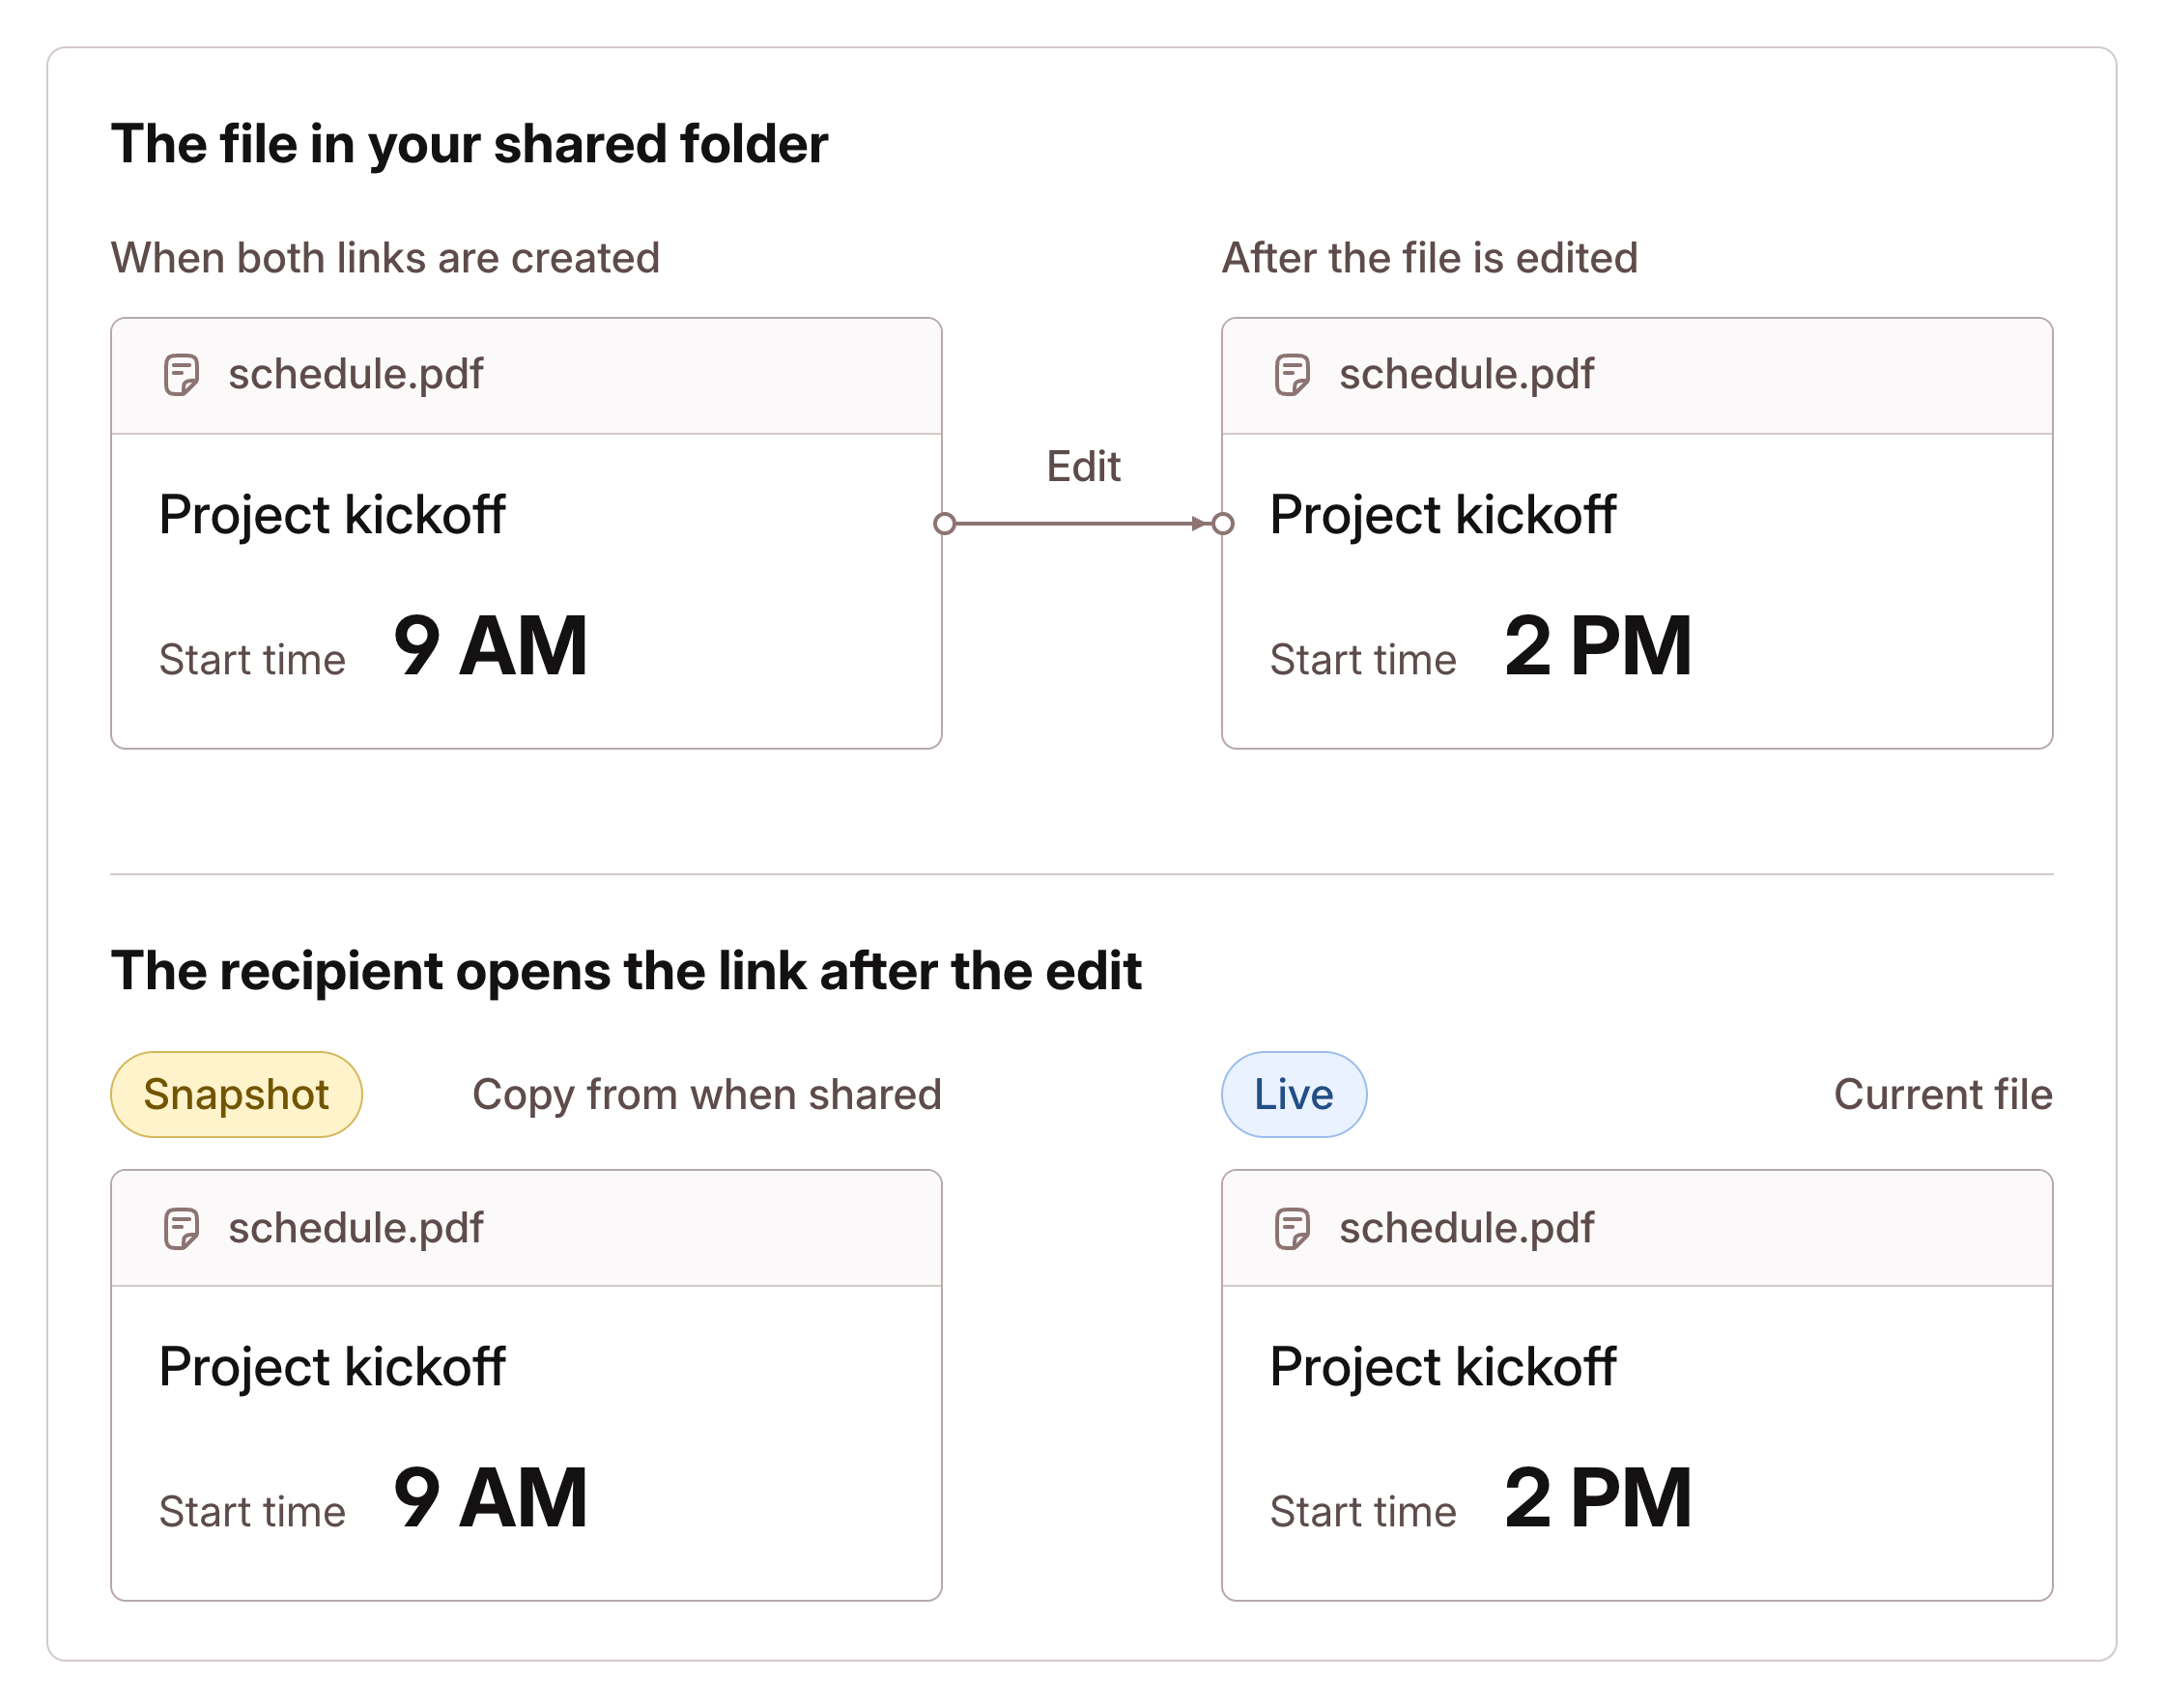Image resolution: width=2164 pixels, height=1708 pixels.
Task: Click the 'Edit' arrow label
Action: tap(1083, 466)
